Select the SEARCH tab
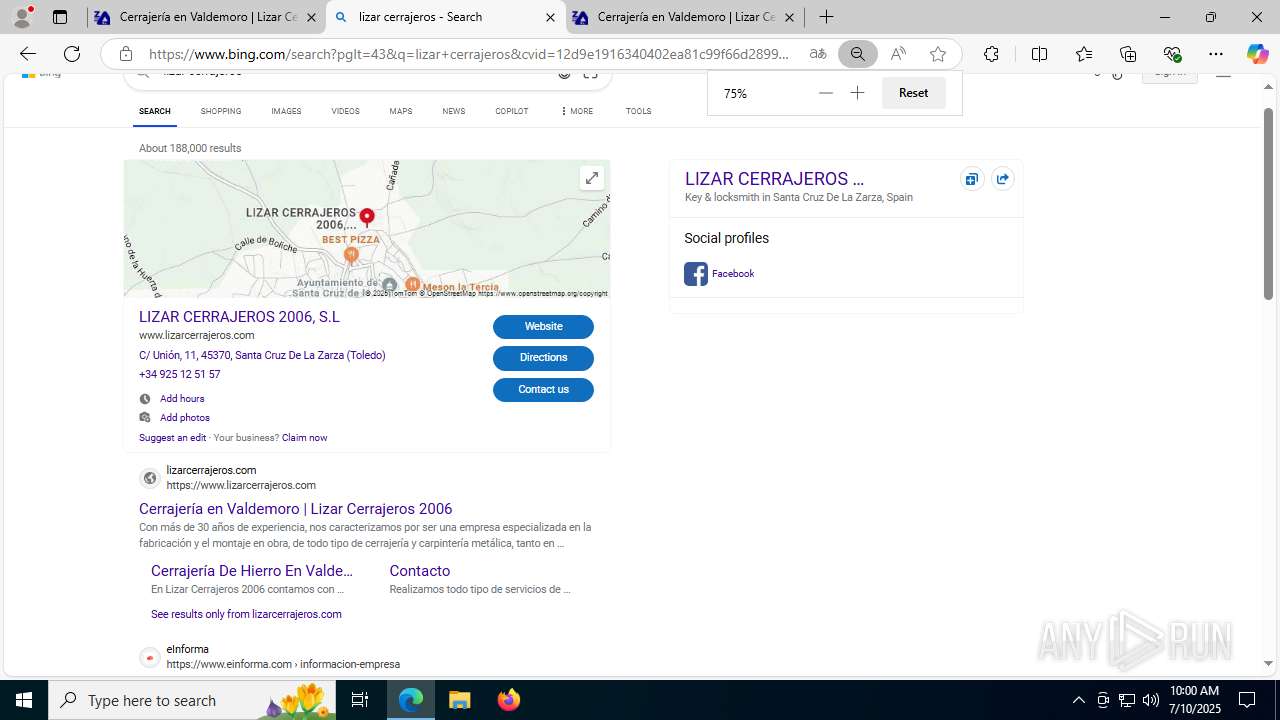 click(x=155, y=111)
